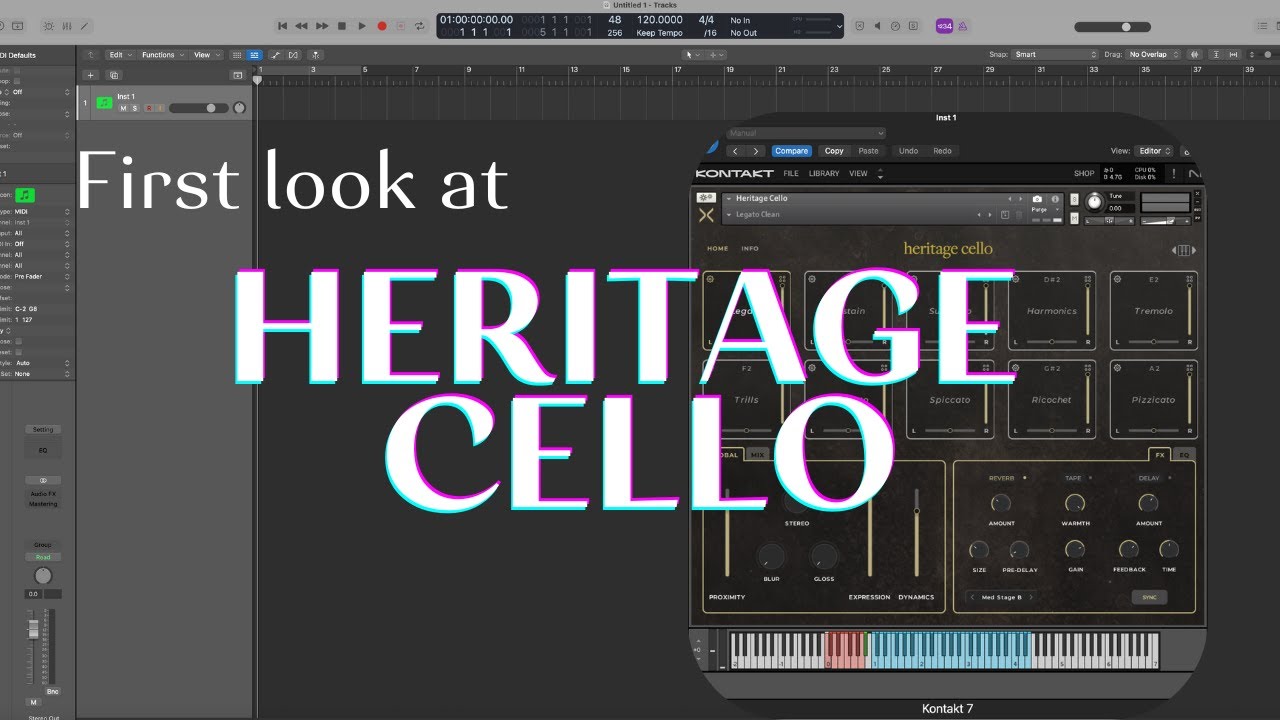Expand the Heritage Cello instrument name dropdown
Viewport: 1280px width, 720px height.
tap(728, 199)
